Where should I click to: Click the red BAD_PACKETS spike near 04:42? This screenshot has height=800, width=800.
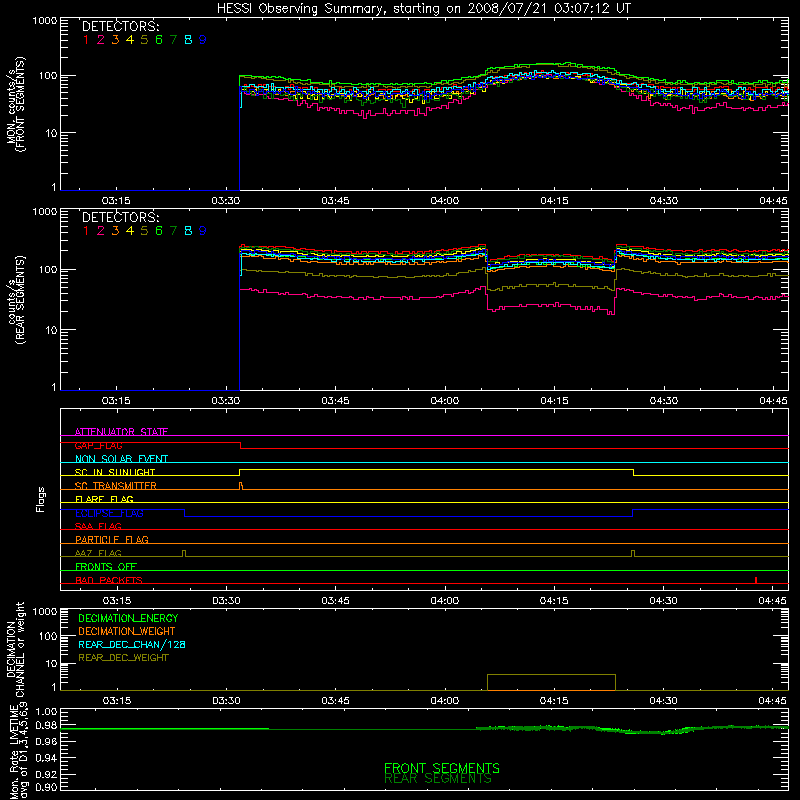click(x=756, y=580)
